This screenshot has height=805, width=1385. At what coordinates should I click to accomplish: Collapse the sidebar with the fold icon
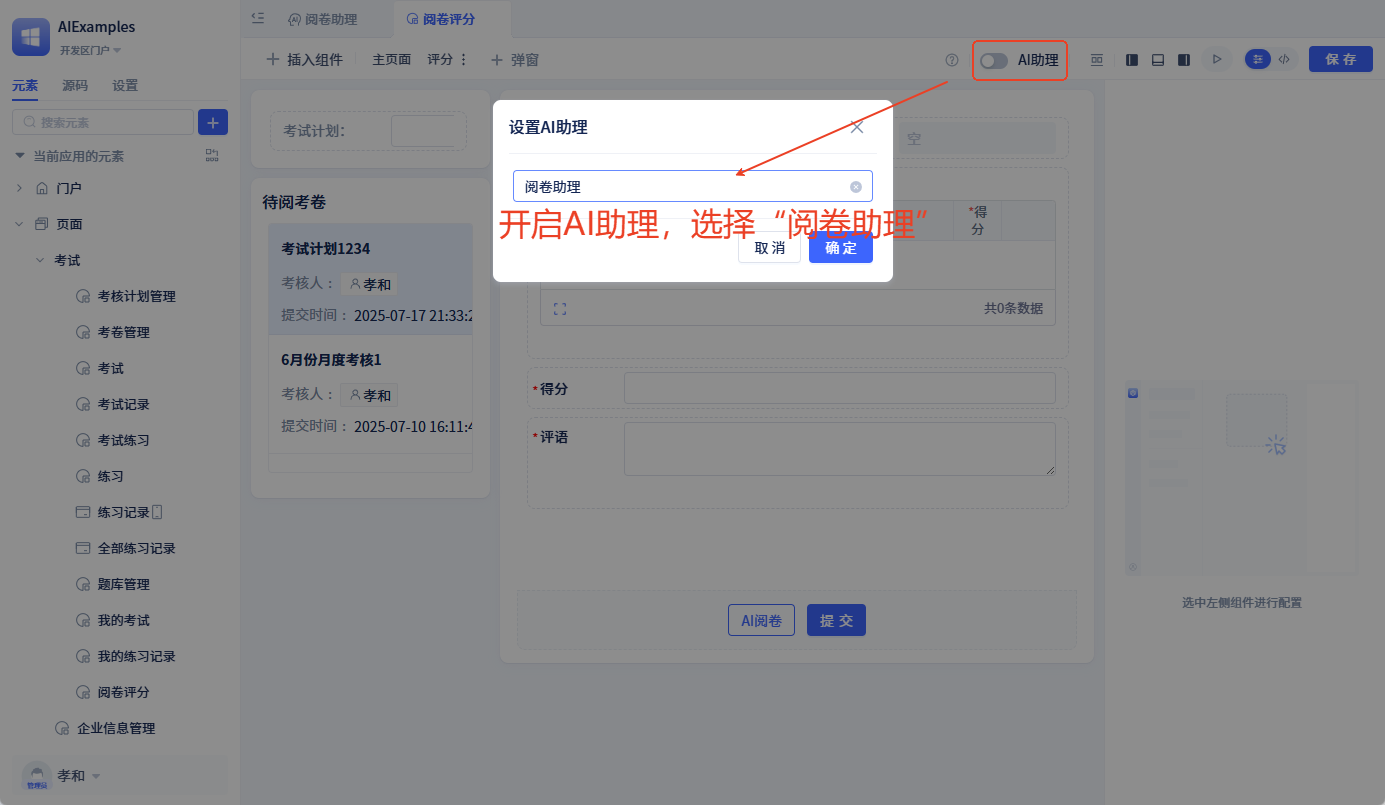pos(258,18)
